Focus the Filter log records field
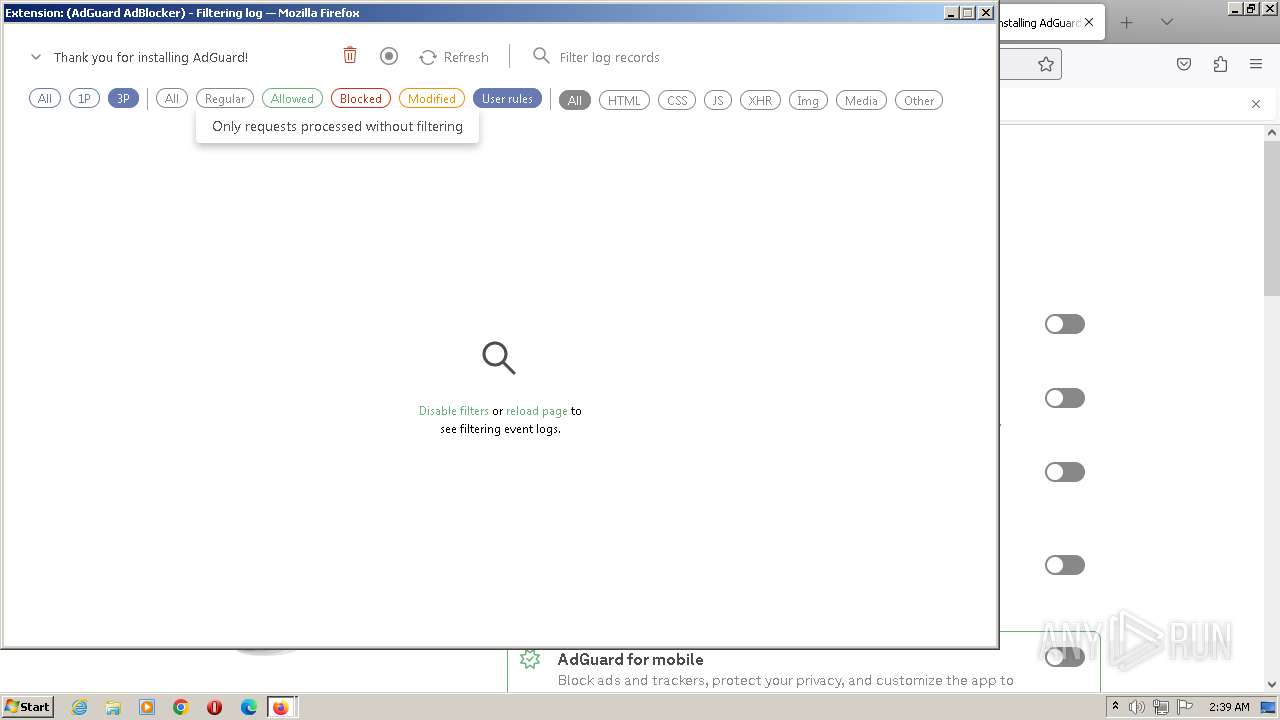 (610, 57)
